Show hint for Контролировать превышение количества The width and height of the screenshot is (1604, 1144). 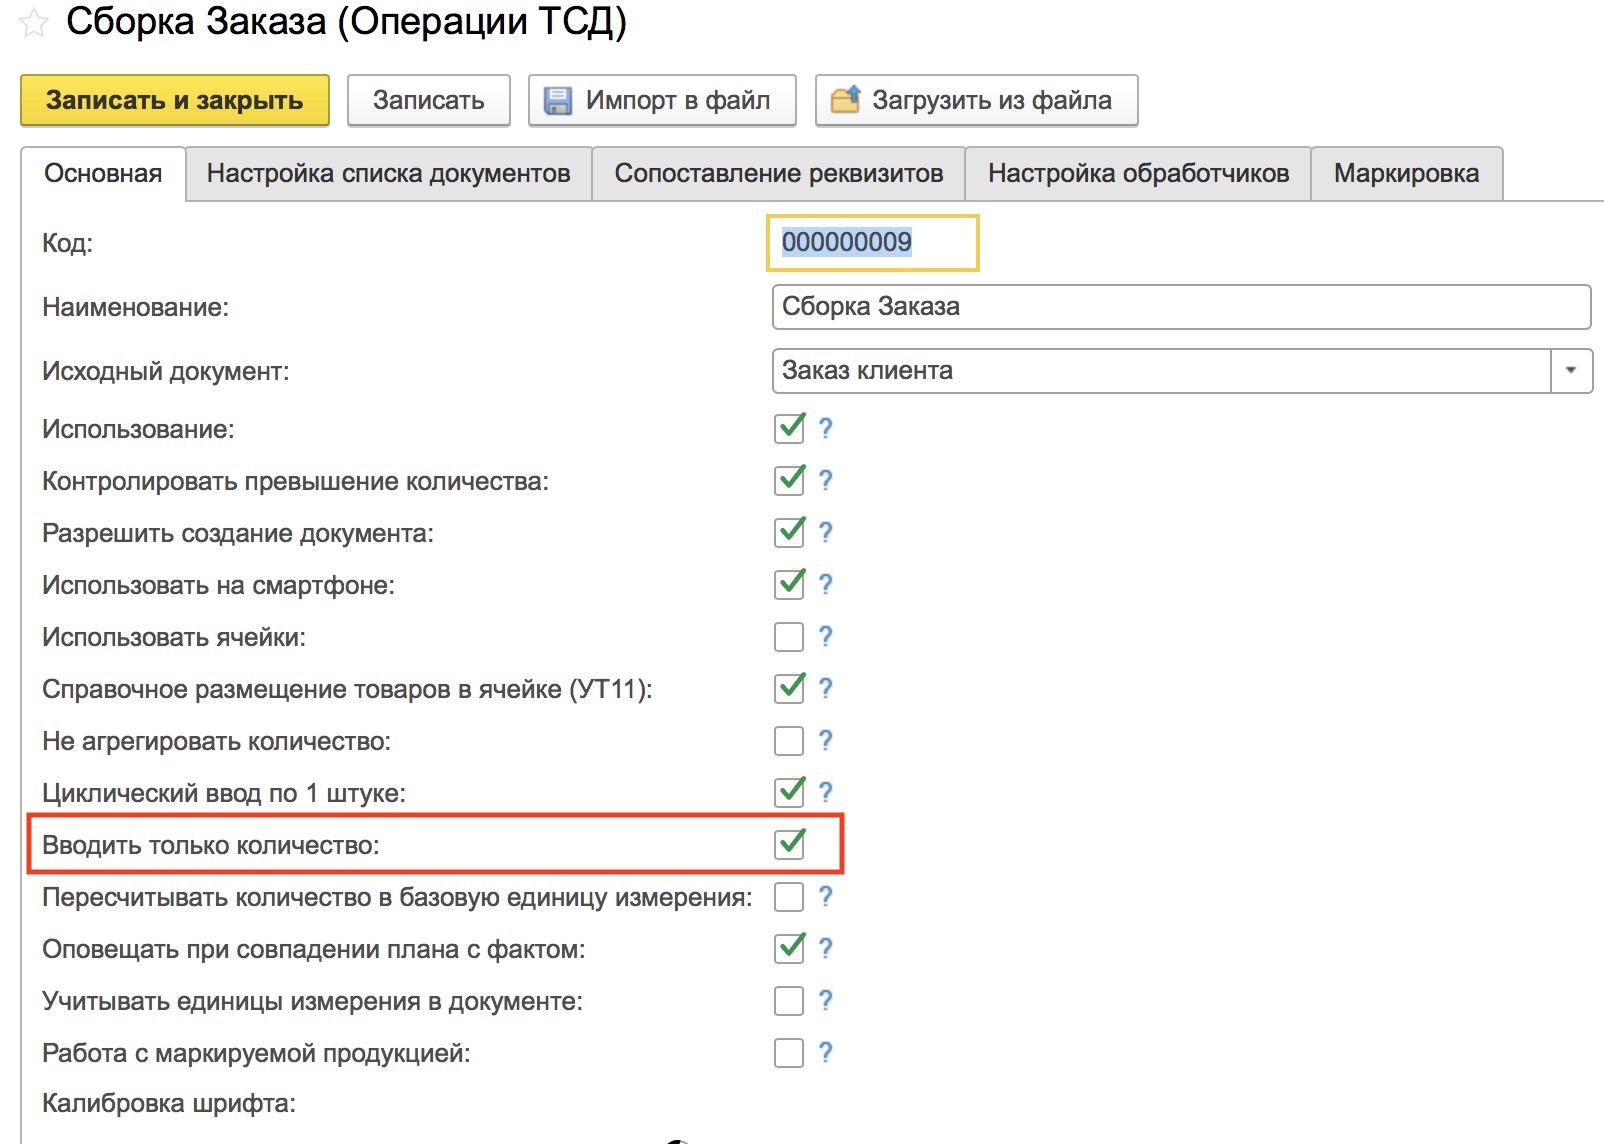point(825,480)
